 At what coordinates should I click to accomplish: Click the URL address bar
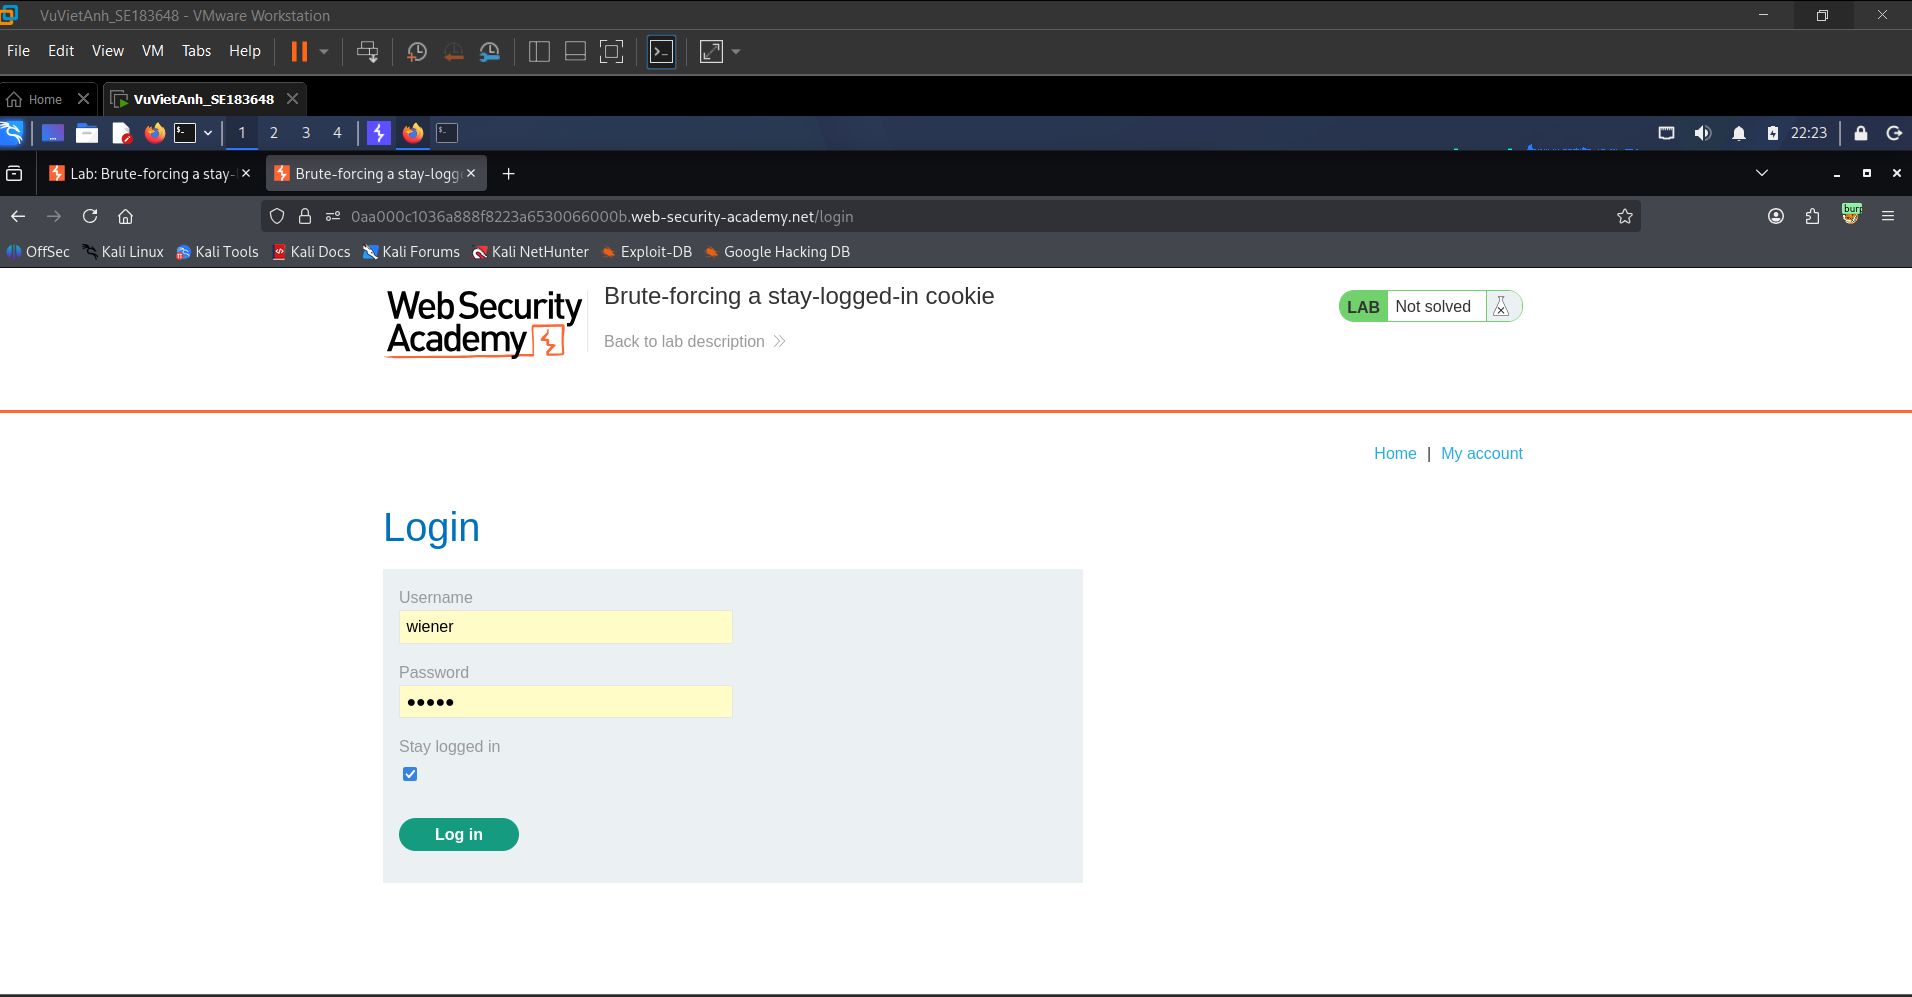tap(950, 216)
